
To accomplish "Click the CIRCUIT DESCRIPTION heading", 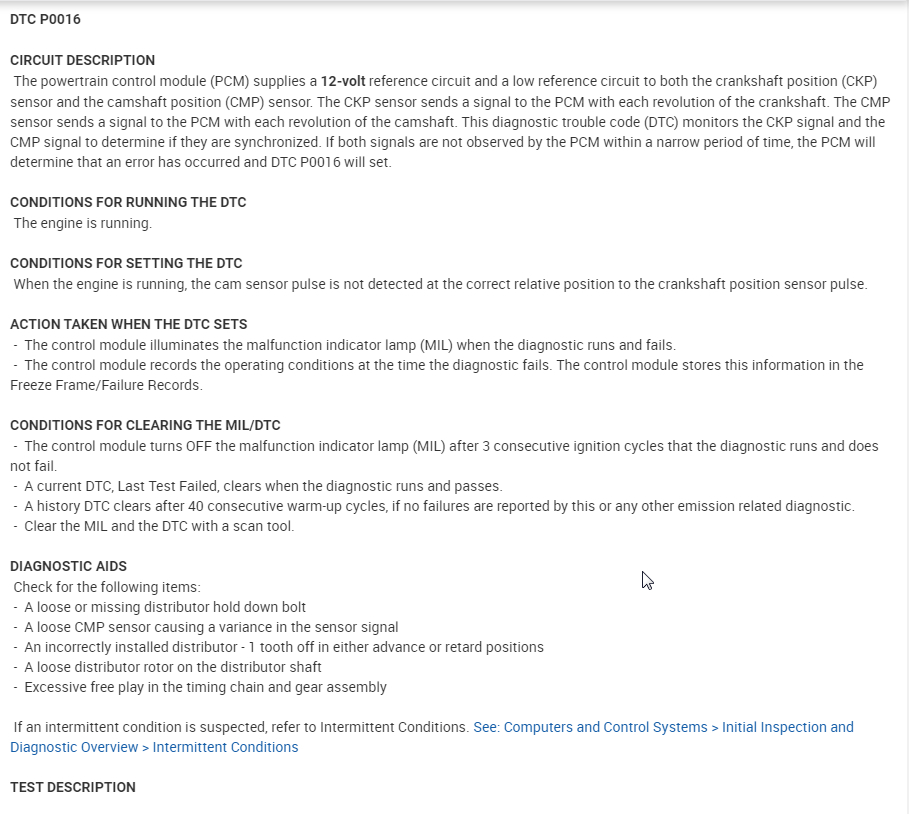I will [x=82, y=60].
